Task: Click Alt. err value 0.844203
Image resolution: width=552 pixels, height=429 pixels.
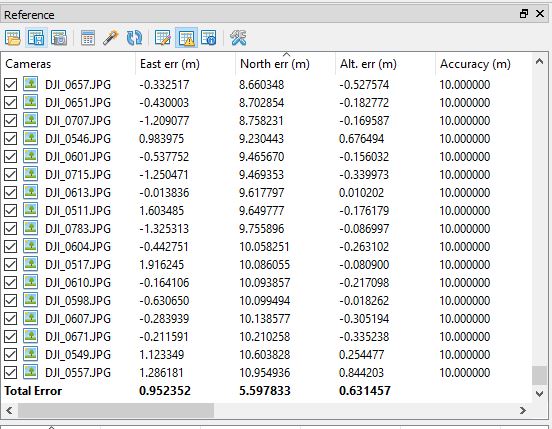Action: 361,373
